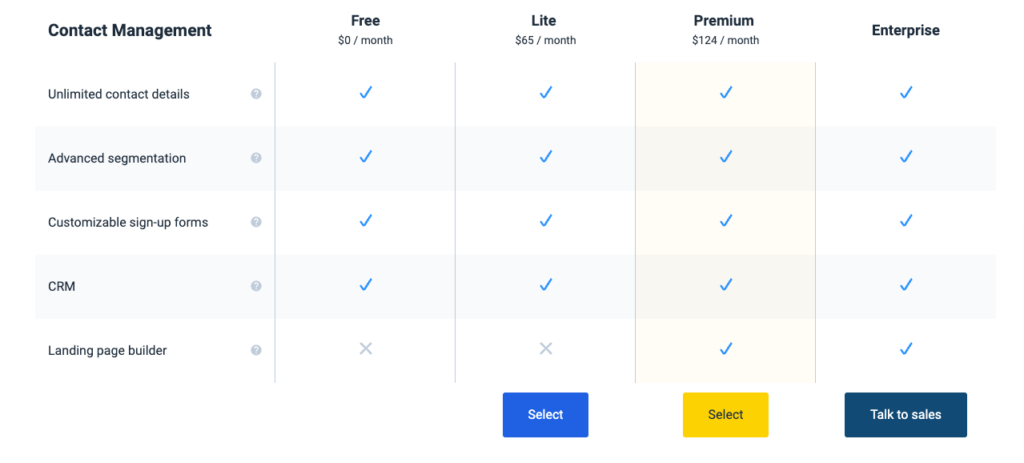Click question mark next to Customizable sign-up forms
1024x463 pixels.
[x=256, y=222]
